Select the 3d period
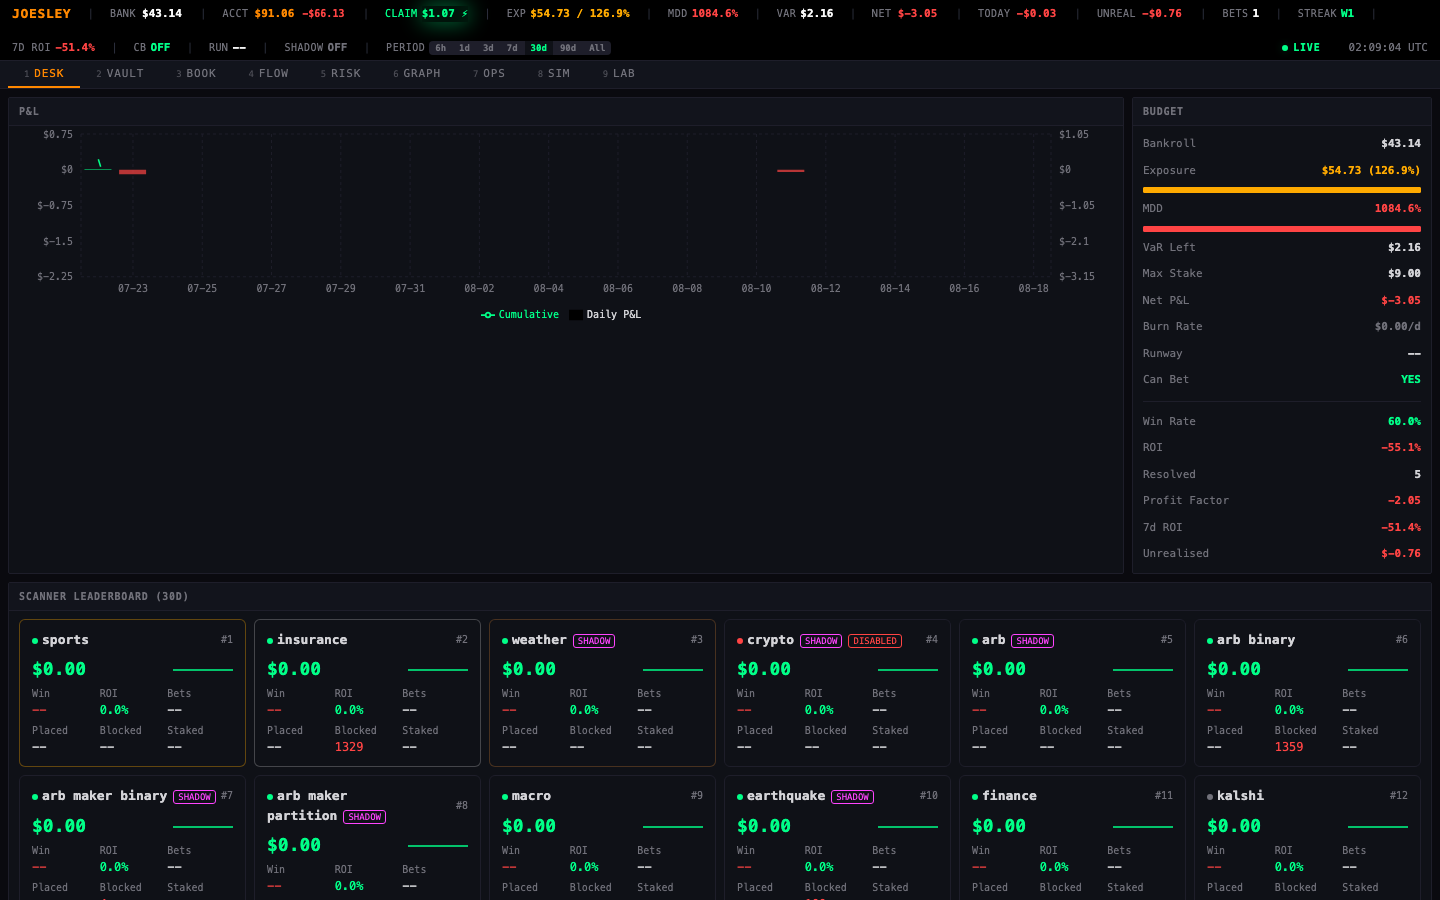Image resolution: width=1440 pixels, height=900 pixels. 488,48
